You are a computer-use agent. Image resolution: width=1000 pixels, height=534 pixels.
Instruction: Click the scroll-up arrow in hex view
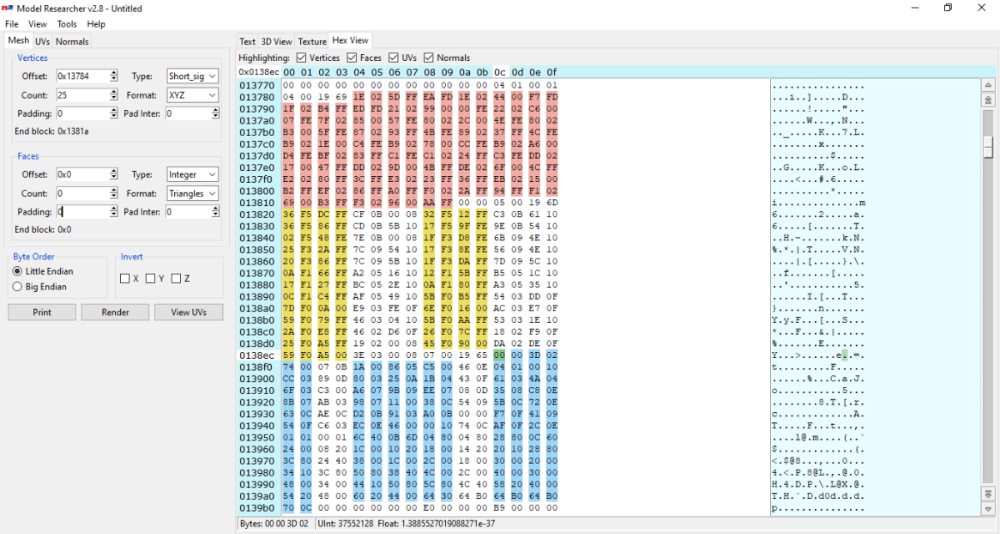coord(988,86)
